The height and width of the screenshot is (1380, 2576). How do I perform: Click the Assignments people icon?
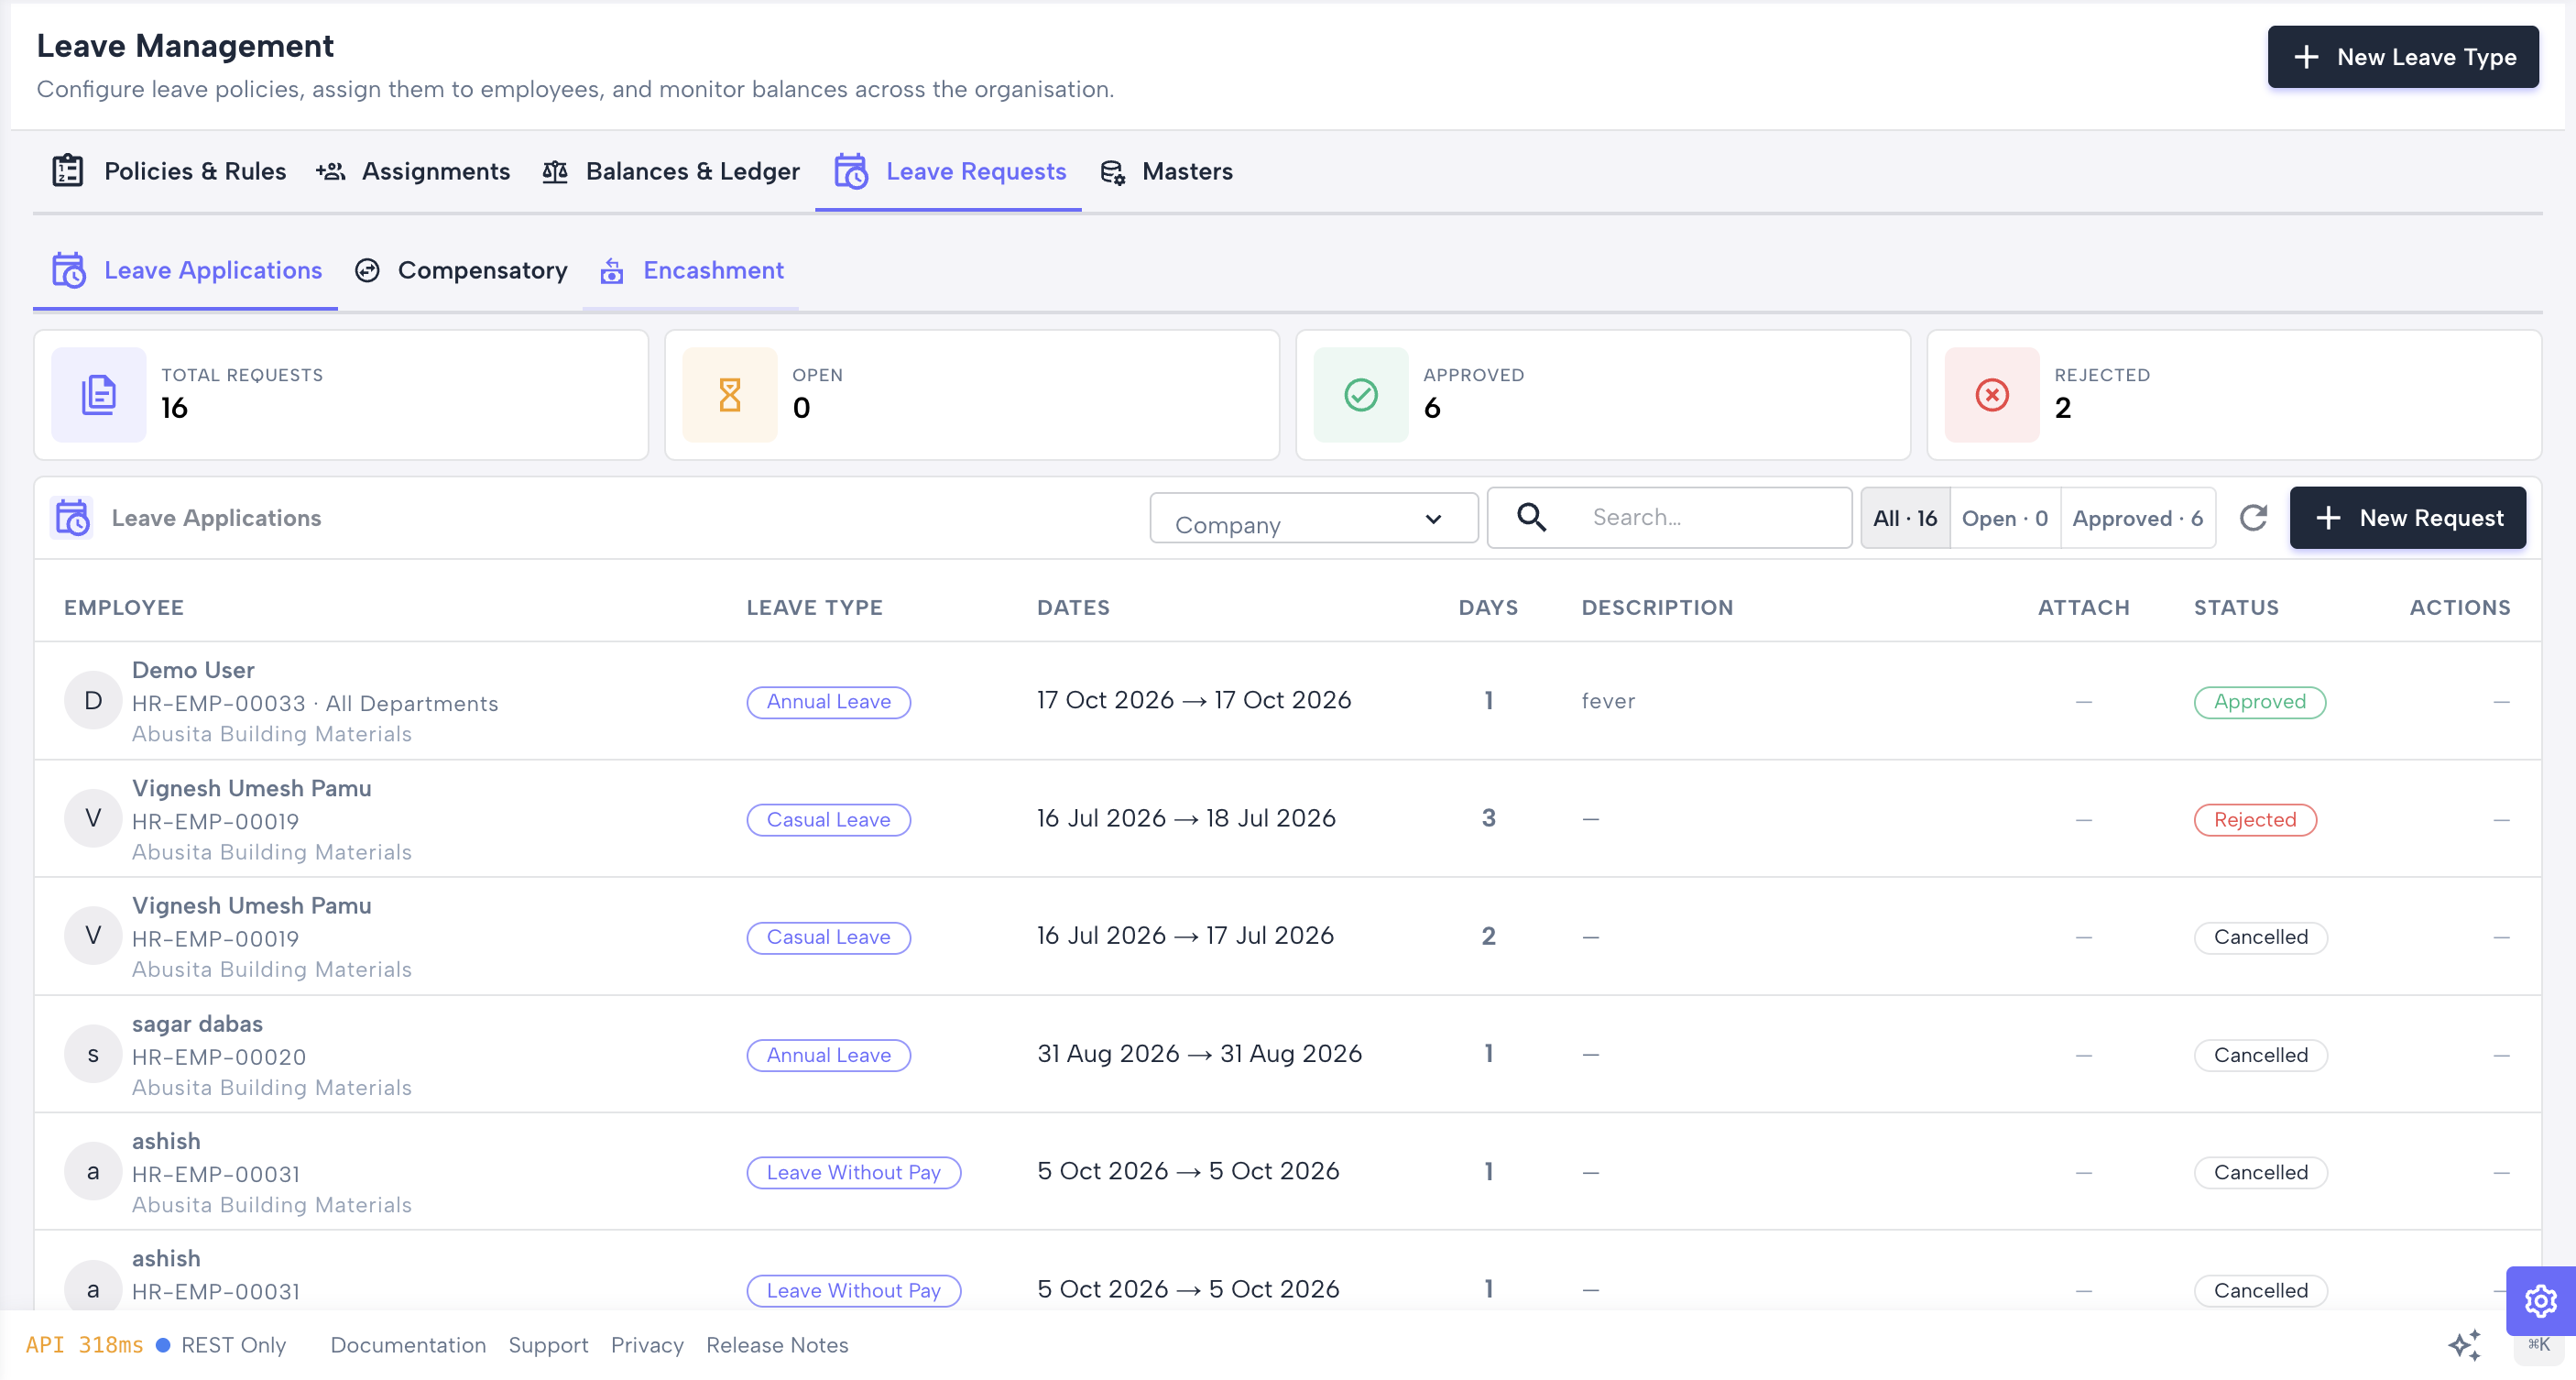(x=330, y=171)
